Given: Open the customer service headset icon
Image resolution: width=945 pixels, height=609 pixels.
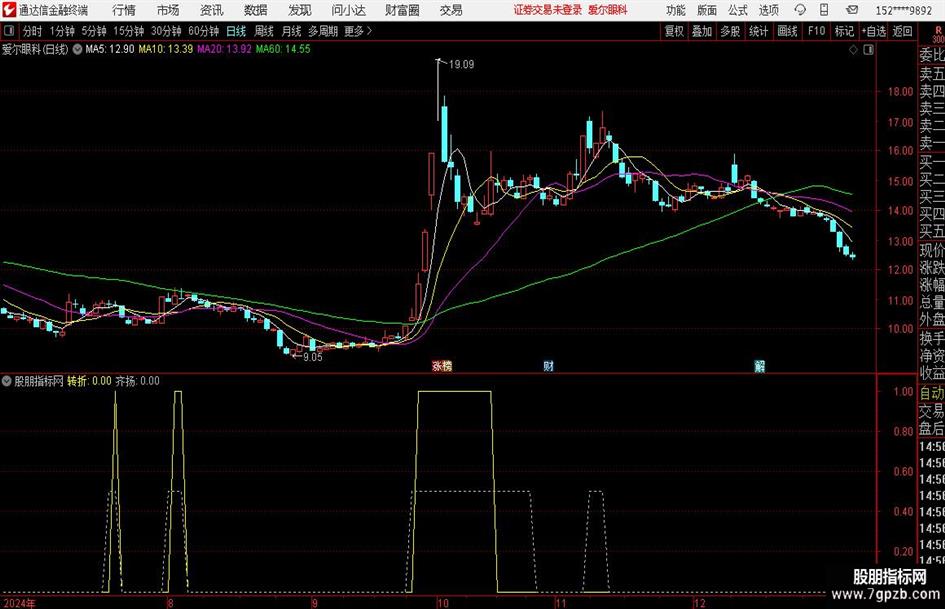Looking at the screenshot, I should (800, 10).
